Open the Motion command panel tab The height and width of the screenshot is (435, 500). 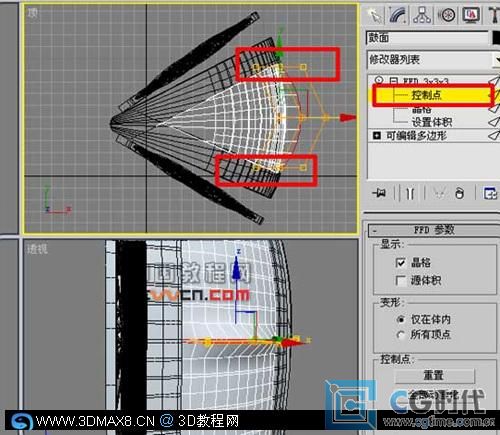[x=446, y=15]
